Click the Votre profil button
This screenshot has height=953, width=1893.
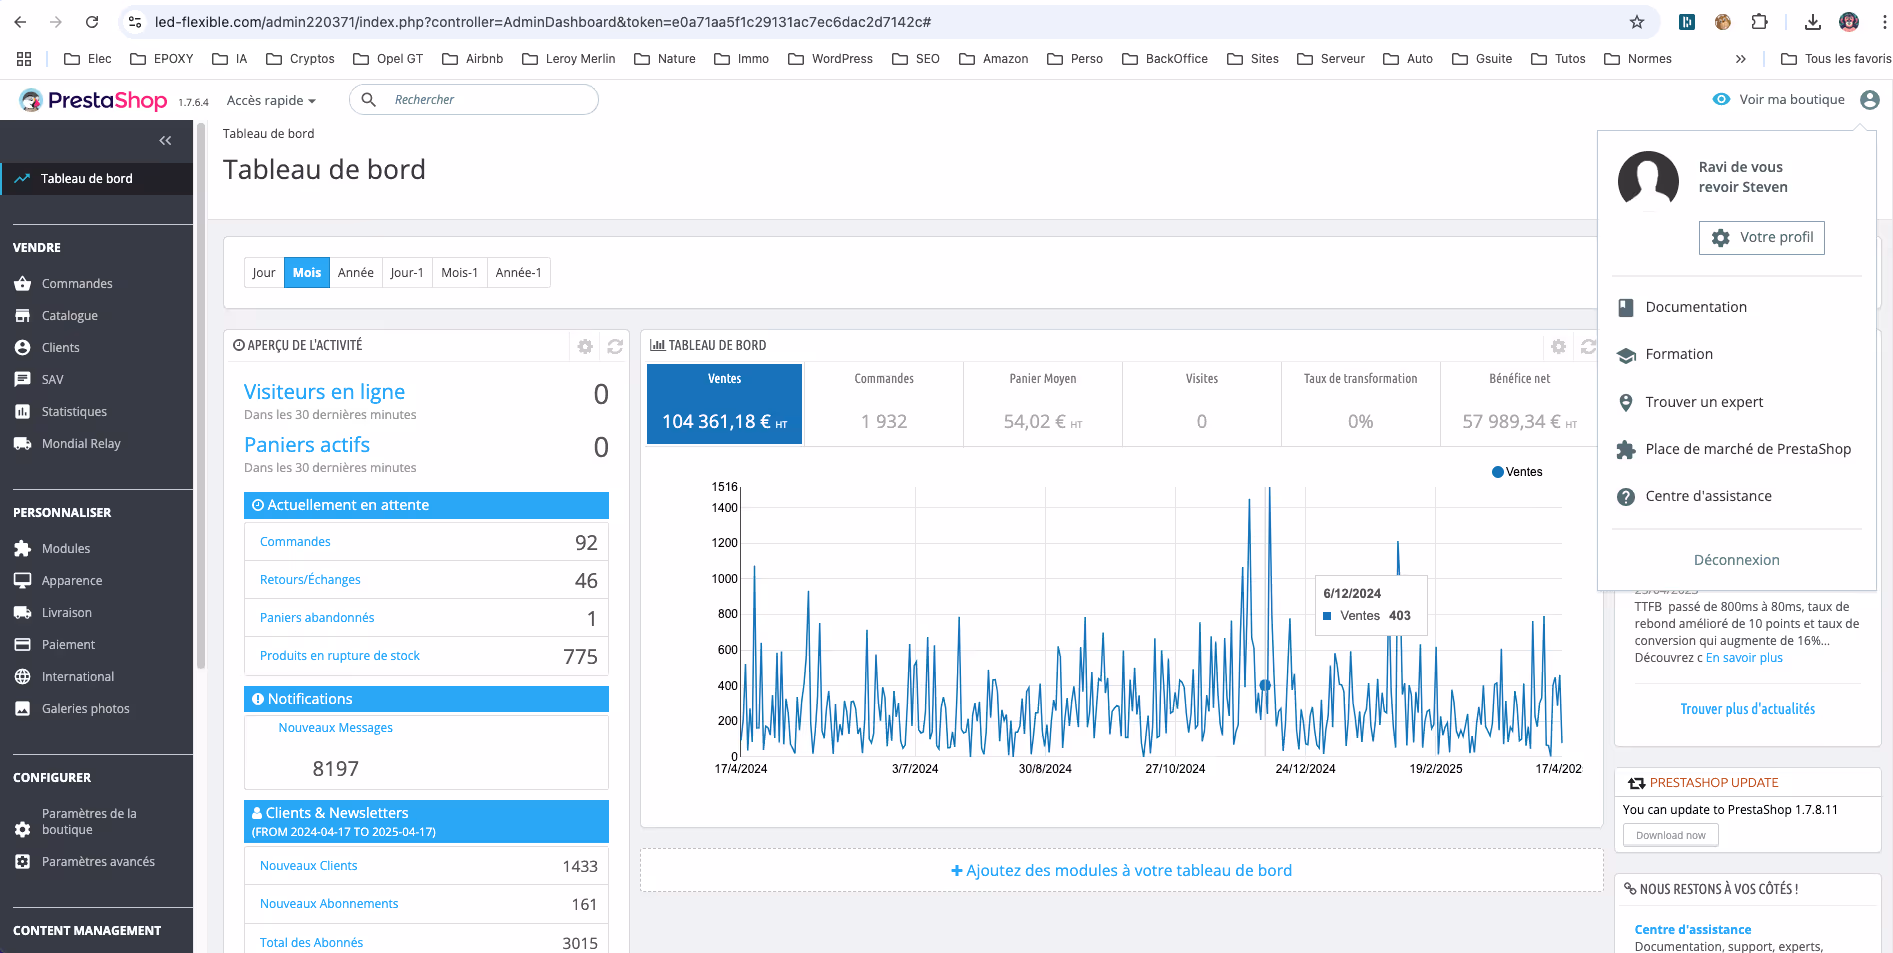tap(1762, 238)
